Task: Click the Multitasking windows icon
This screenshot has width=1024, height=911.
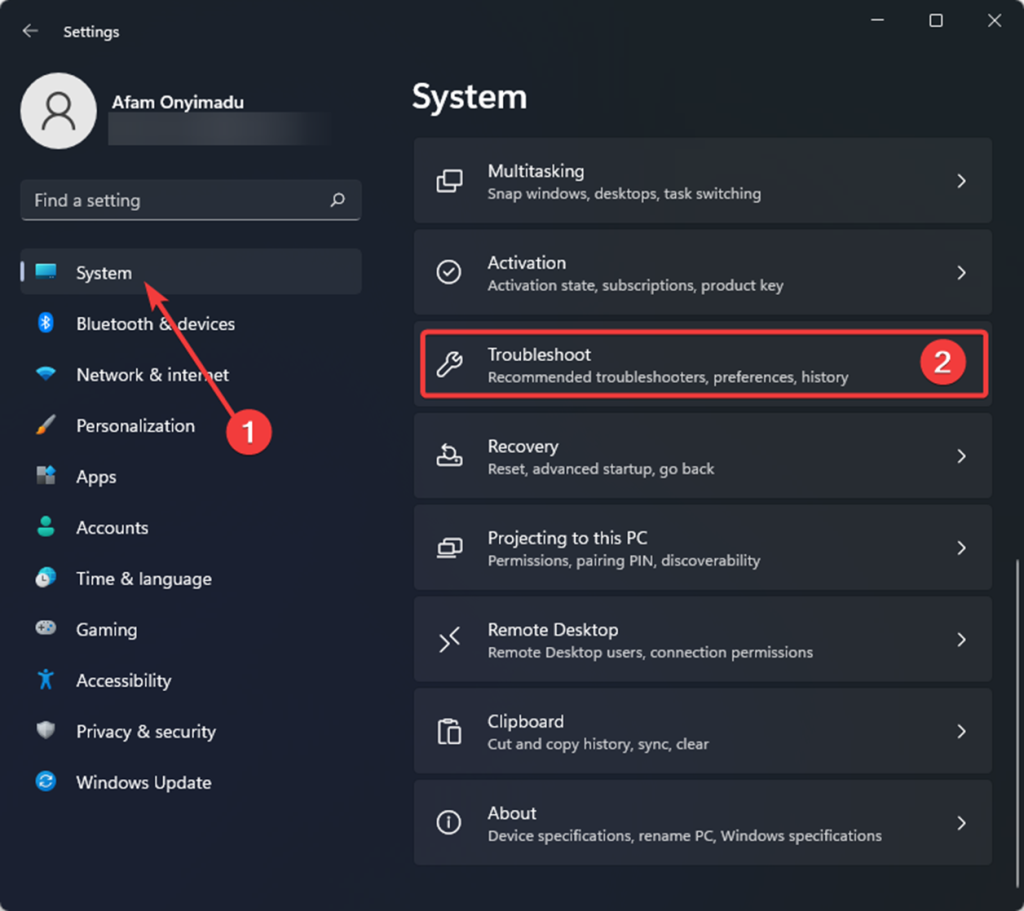Action: coord(449,181)
